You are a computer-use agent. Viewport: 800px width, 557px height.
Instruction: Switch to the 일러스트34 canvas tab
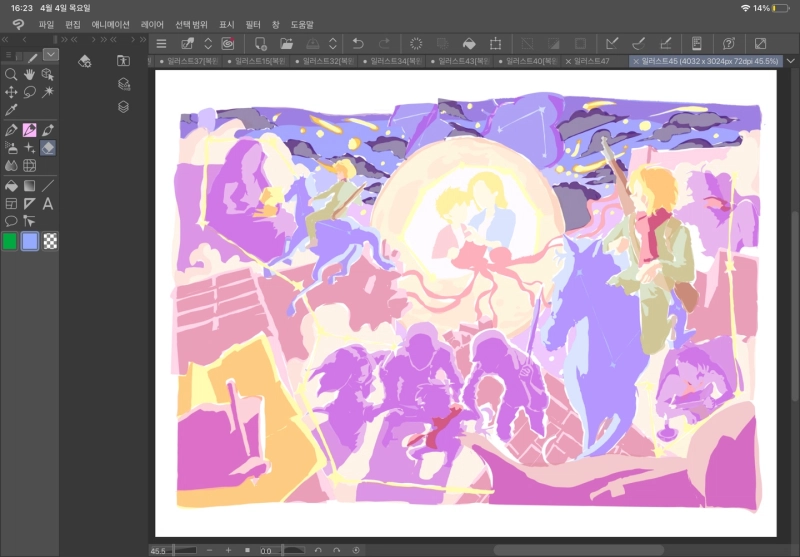395,61
